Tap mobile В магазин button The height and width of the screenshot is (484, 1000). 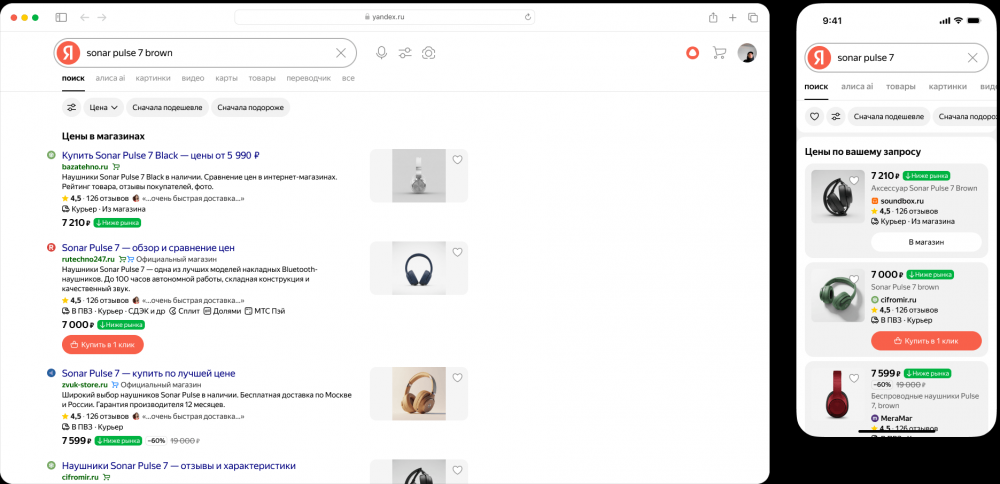(926, 242)
